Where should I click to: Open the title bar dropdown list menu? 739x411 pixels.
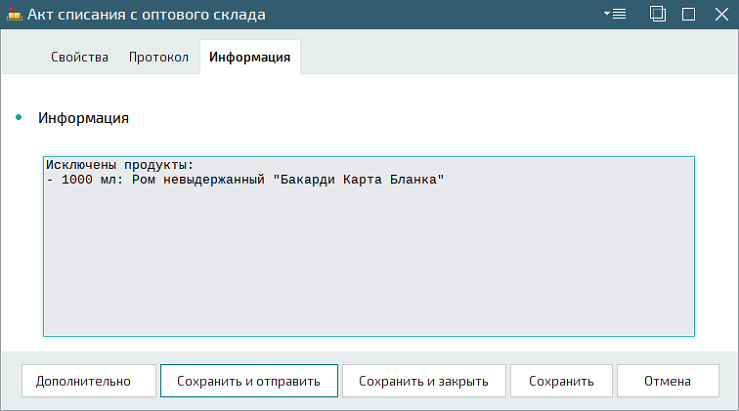(x=615, y=14)
